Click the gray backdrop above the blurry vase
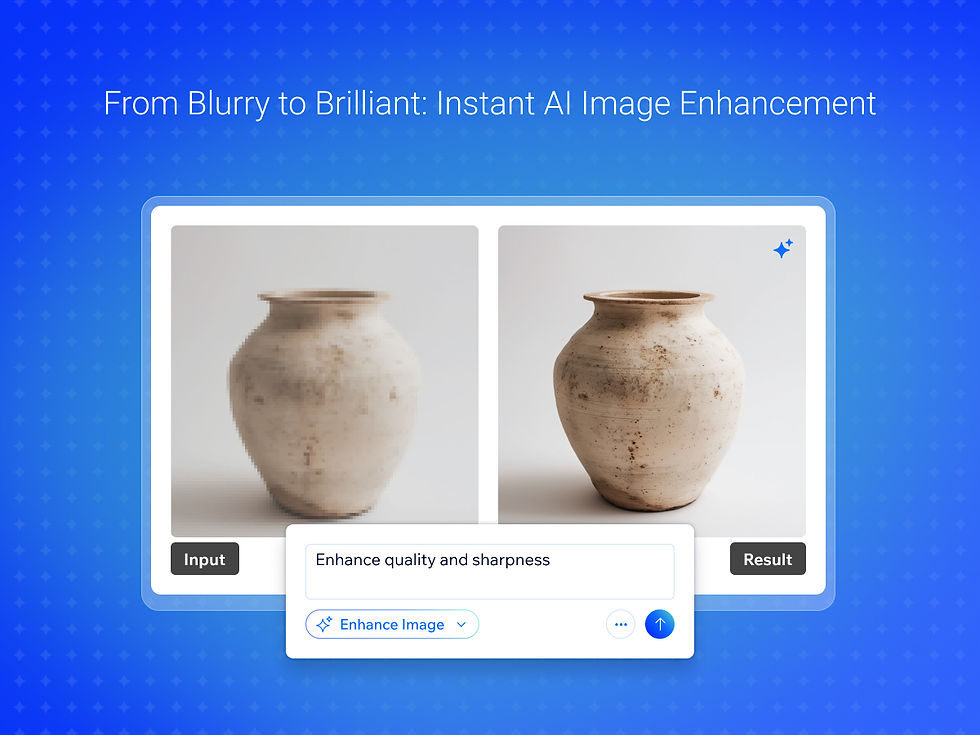 pyautogui.click(x=324, y=256)
